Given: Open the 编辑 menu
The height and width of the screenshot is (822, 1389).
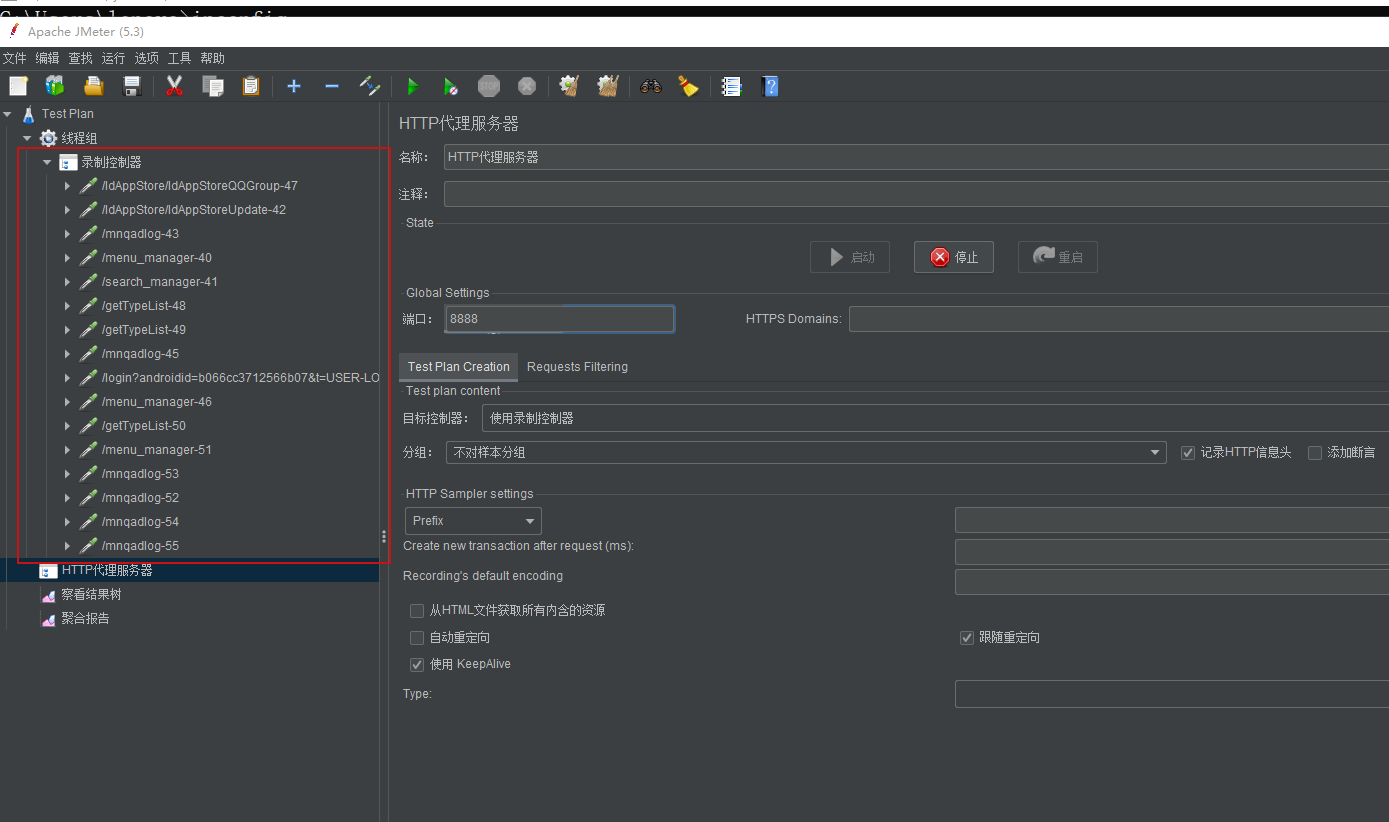Looking at the screenshot, I should pos(47,59).
